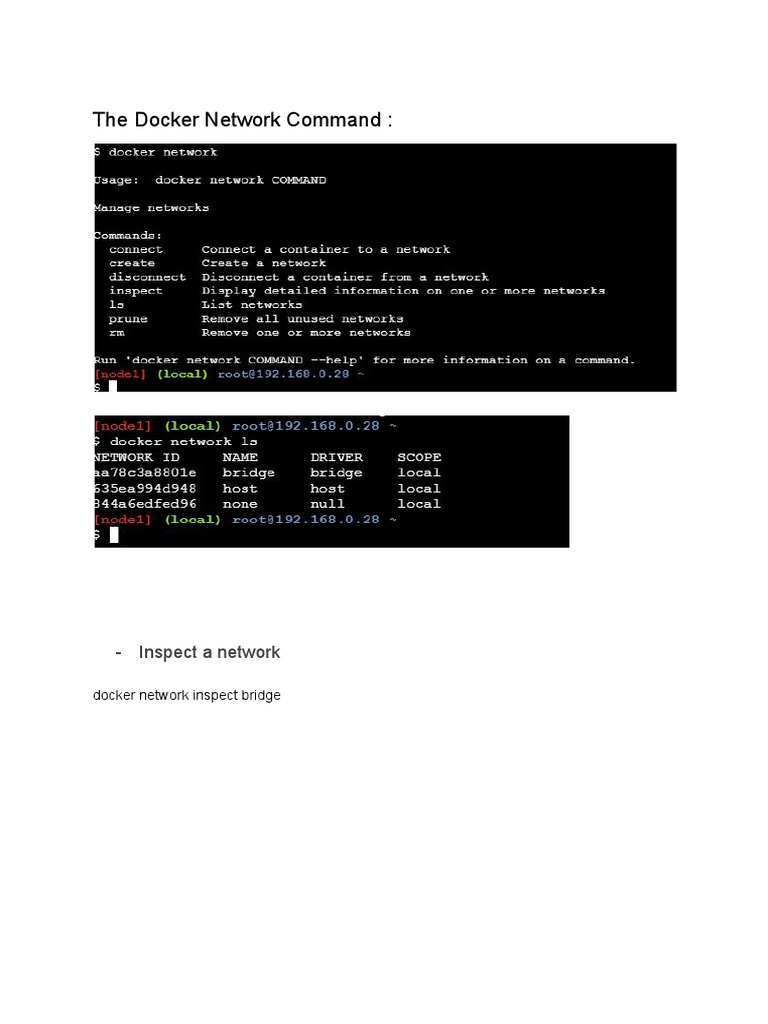Click the cursor block in the first terminal
768x1024 pixels.
click(113, 386)
